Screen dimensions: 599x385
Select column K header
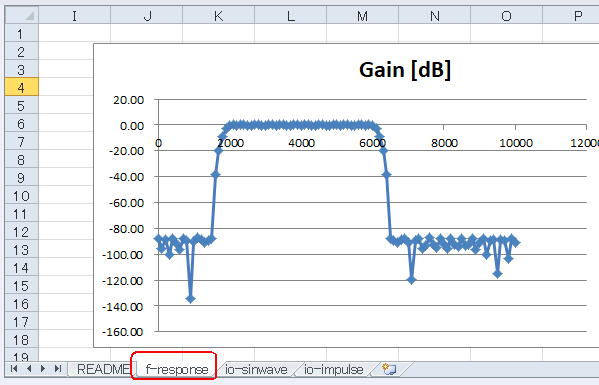(219, 16)
